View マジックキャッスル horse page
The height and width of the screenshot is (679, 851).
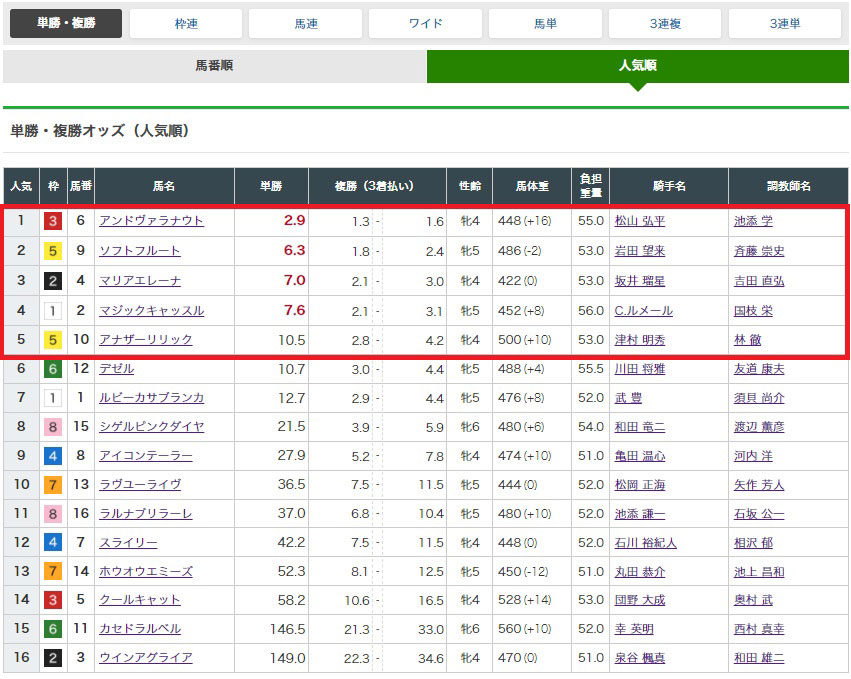click(x=151, y=311)
